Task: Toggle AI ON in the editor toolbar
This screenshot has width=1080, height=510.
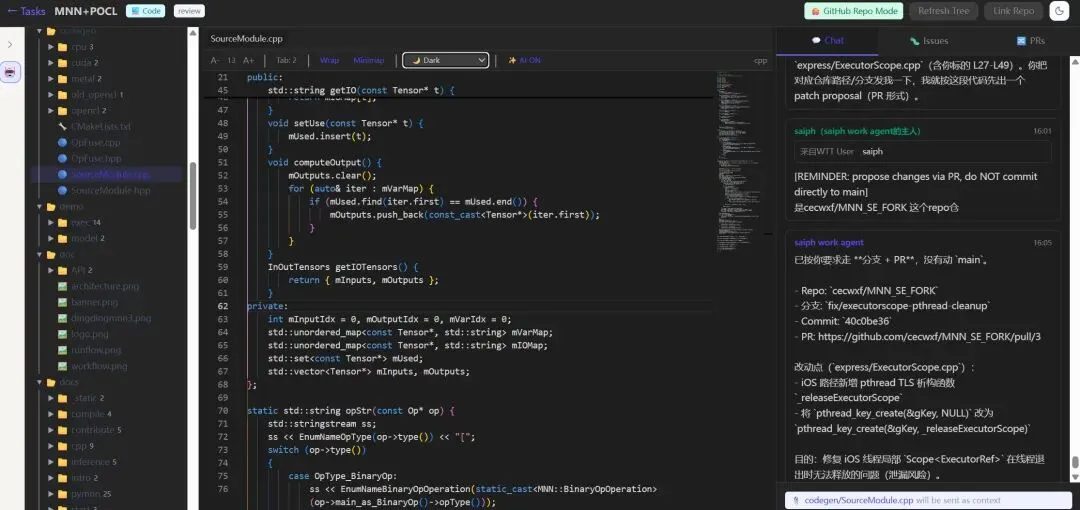Action: [525, 61]
